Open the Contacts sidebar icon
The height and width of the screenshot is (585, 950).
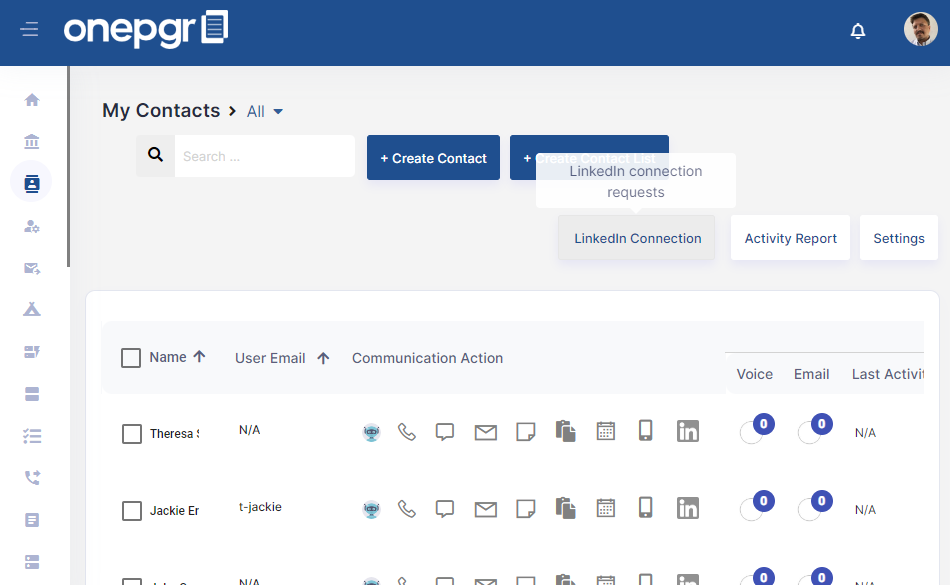pos(32,183)
